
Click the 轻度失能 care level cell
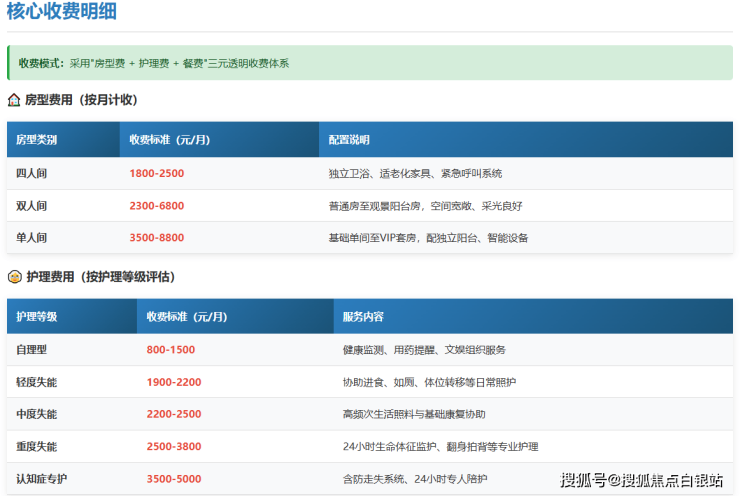37,382
